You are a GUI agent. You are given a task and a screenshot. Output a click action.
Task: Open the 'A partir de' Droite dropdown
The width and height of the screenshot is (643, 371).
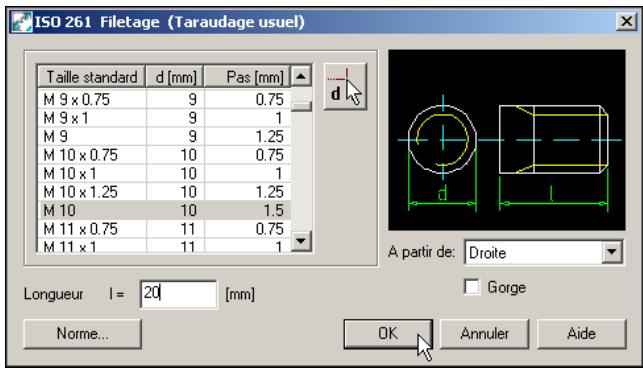click(612, 252)
